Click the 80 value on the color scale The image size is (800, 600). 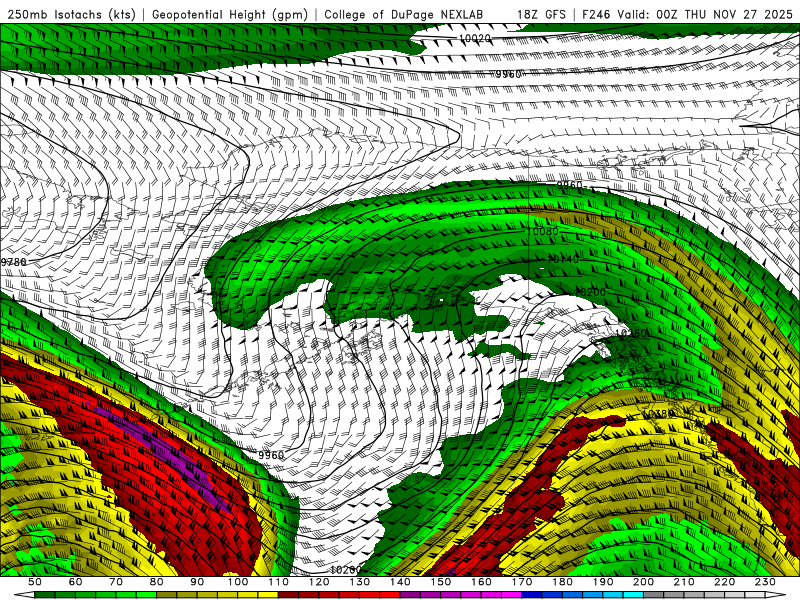157,582
